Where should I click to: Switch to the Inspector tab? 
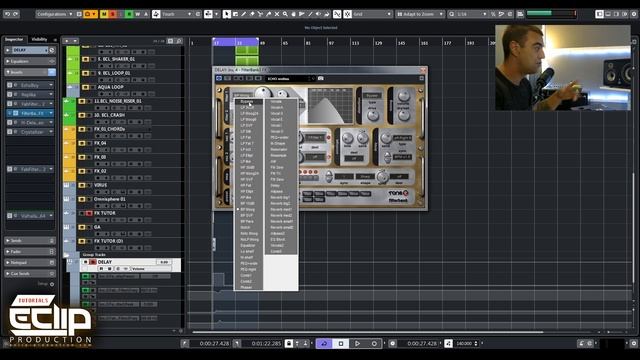(14, 39)
